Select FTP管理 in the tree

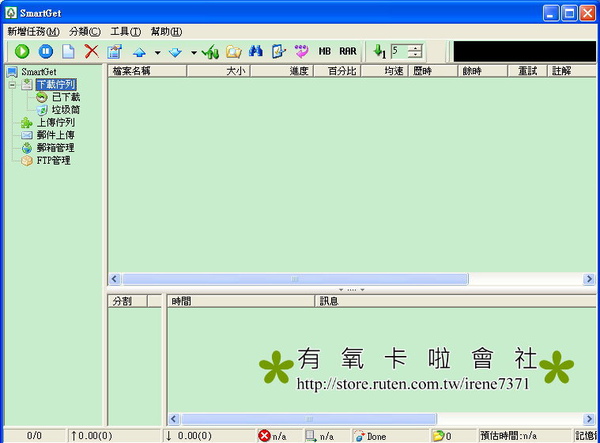[x=54, y=160]
